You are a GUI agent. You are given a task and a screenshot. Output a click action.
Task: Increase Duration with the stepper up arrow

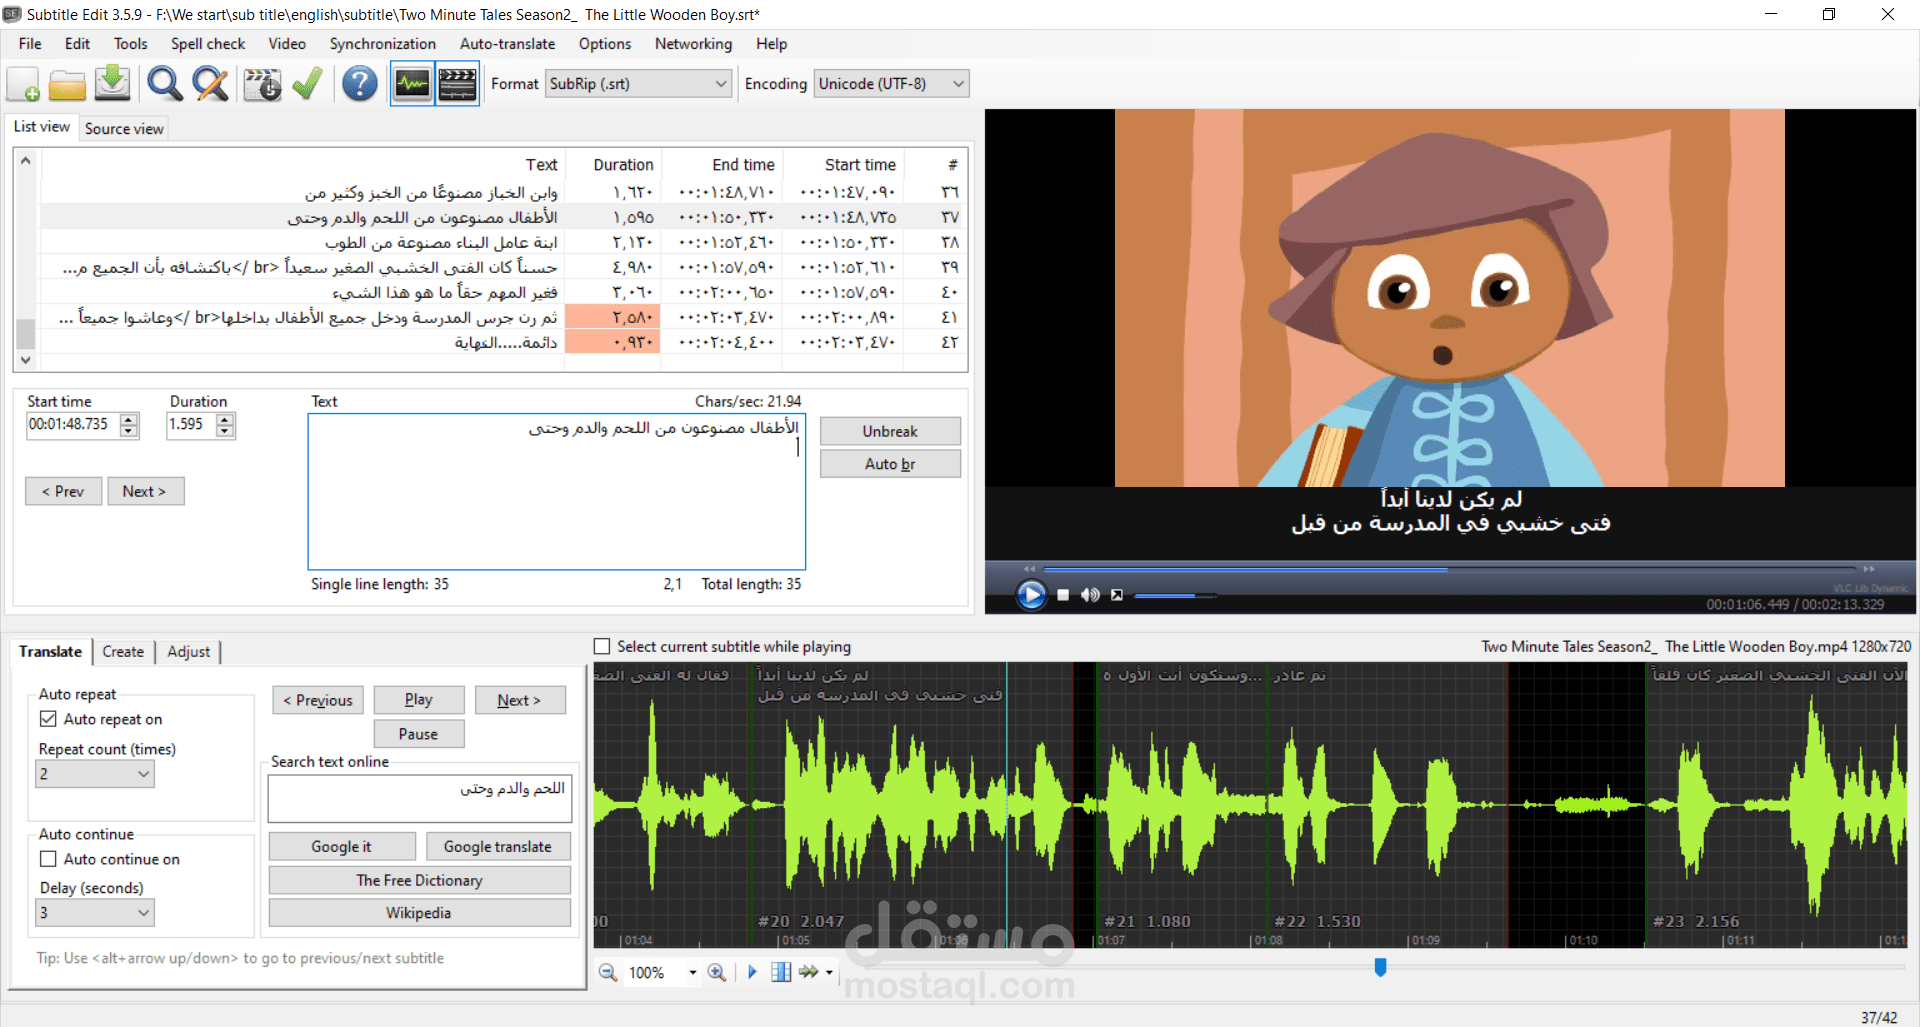[x=226, y=419]
